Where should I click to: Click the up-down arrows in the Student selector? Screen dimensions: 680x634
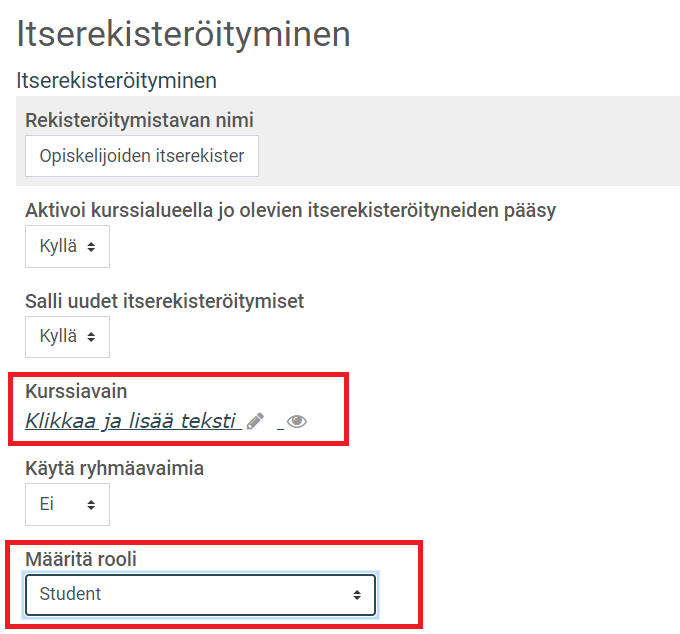tap(357, 595)
